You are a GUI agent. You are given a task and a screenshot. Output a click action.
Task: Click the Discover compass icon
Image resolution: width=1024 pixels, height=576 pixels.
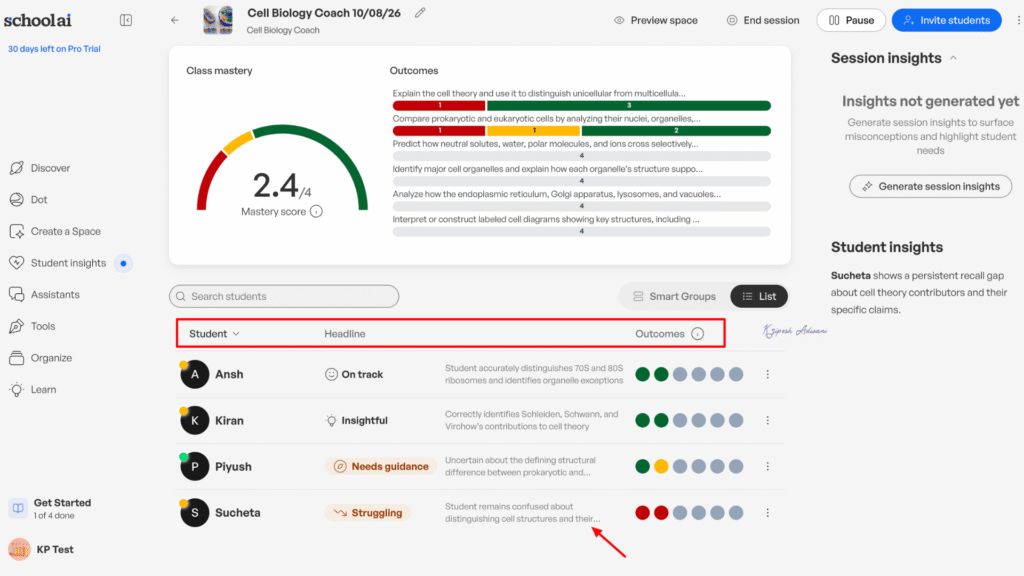[16, 168]
